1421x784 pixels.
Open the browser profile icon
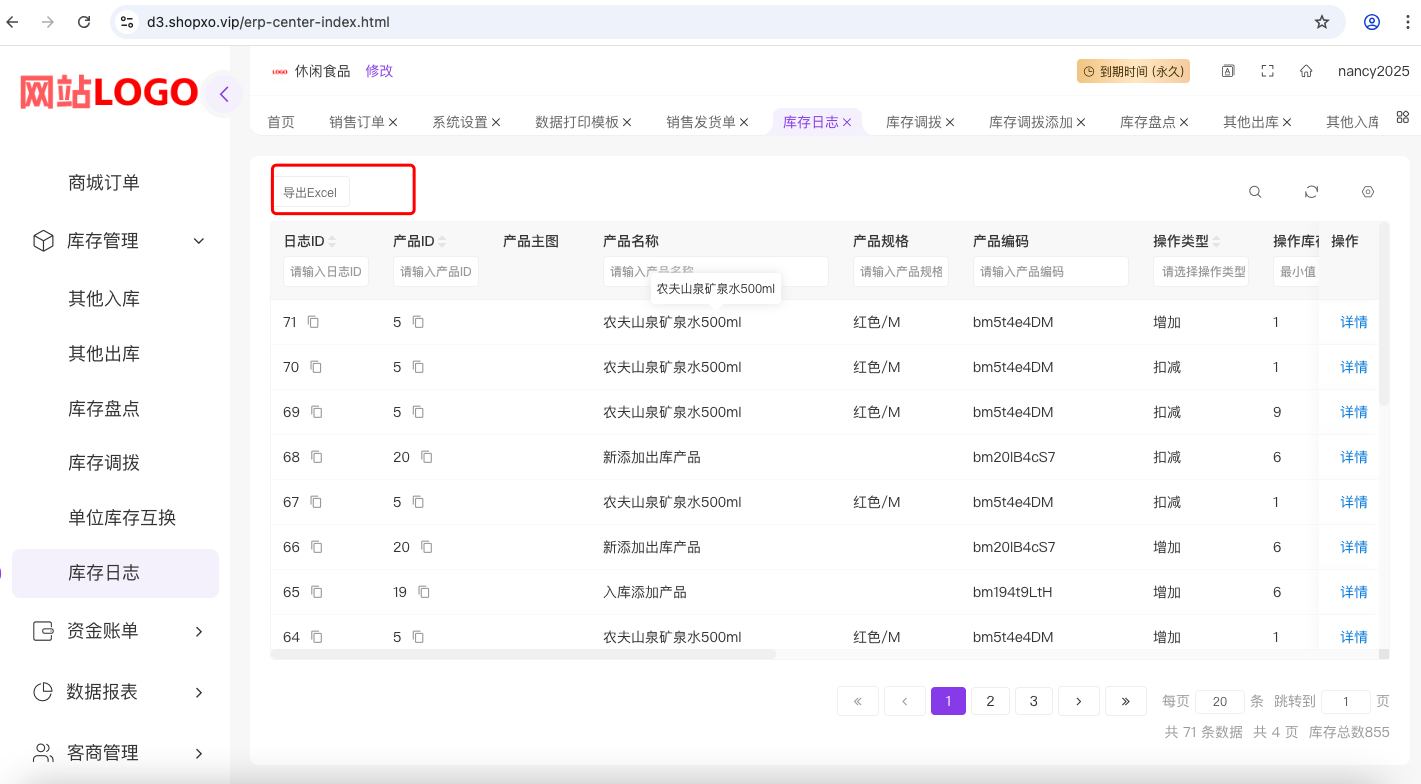pyautogui.click(x=1372, y=22)
